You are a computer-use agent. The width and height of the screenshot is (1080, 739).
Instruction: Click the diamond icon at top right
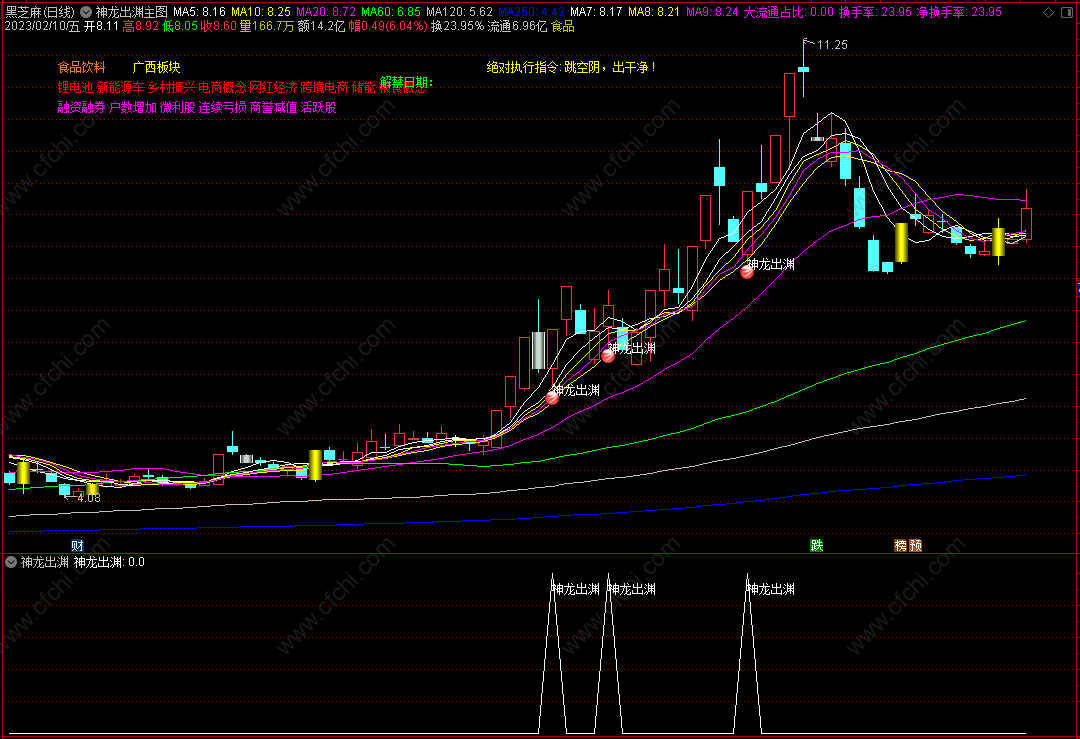[1048, 12]
